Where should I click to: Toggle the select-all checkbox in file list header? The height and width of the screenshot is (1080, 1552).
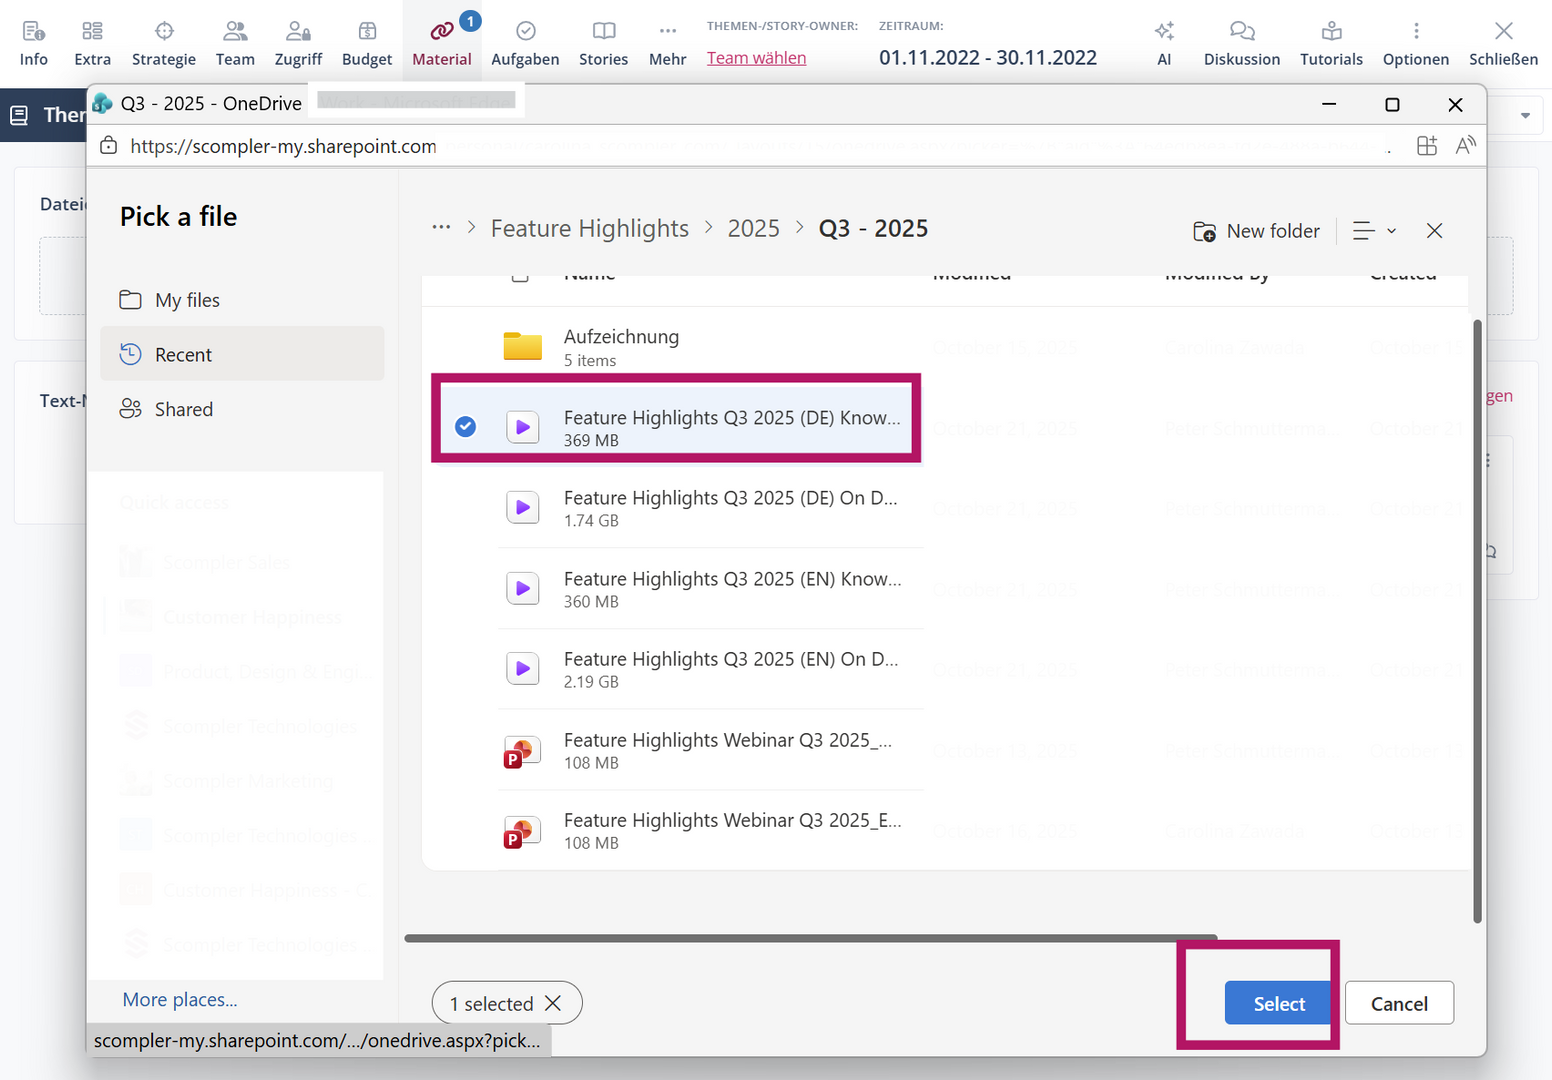tap(520, 276)
